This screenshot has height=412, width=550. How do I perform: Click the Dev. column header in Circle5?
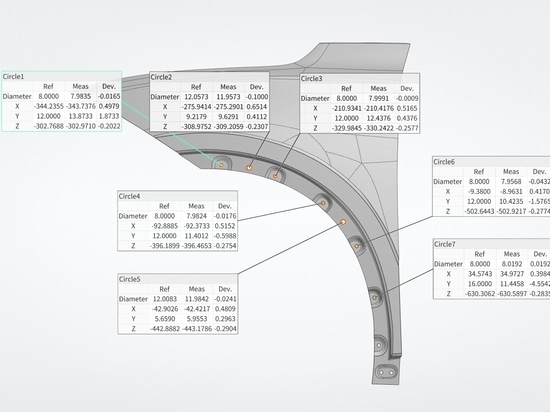(x=225, y=289)
